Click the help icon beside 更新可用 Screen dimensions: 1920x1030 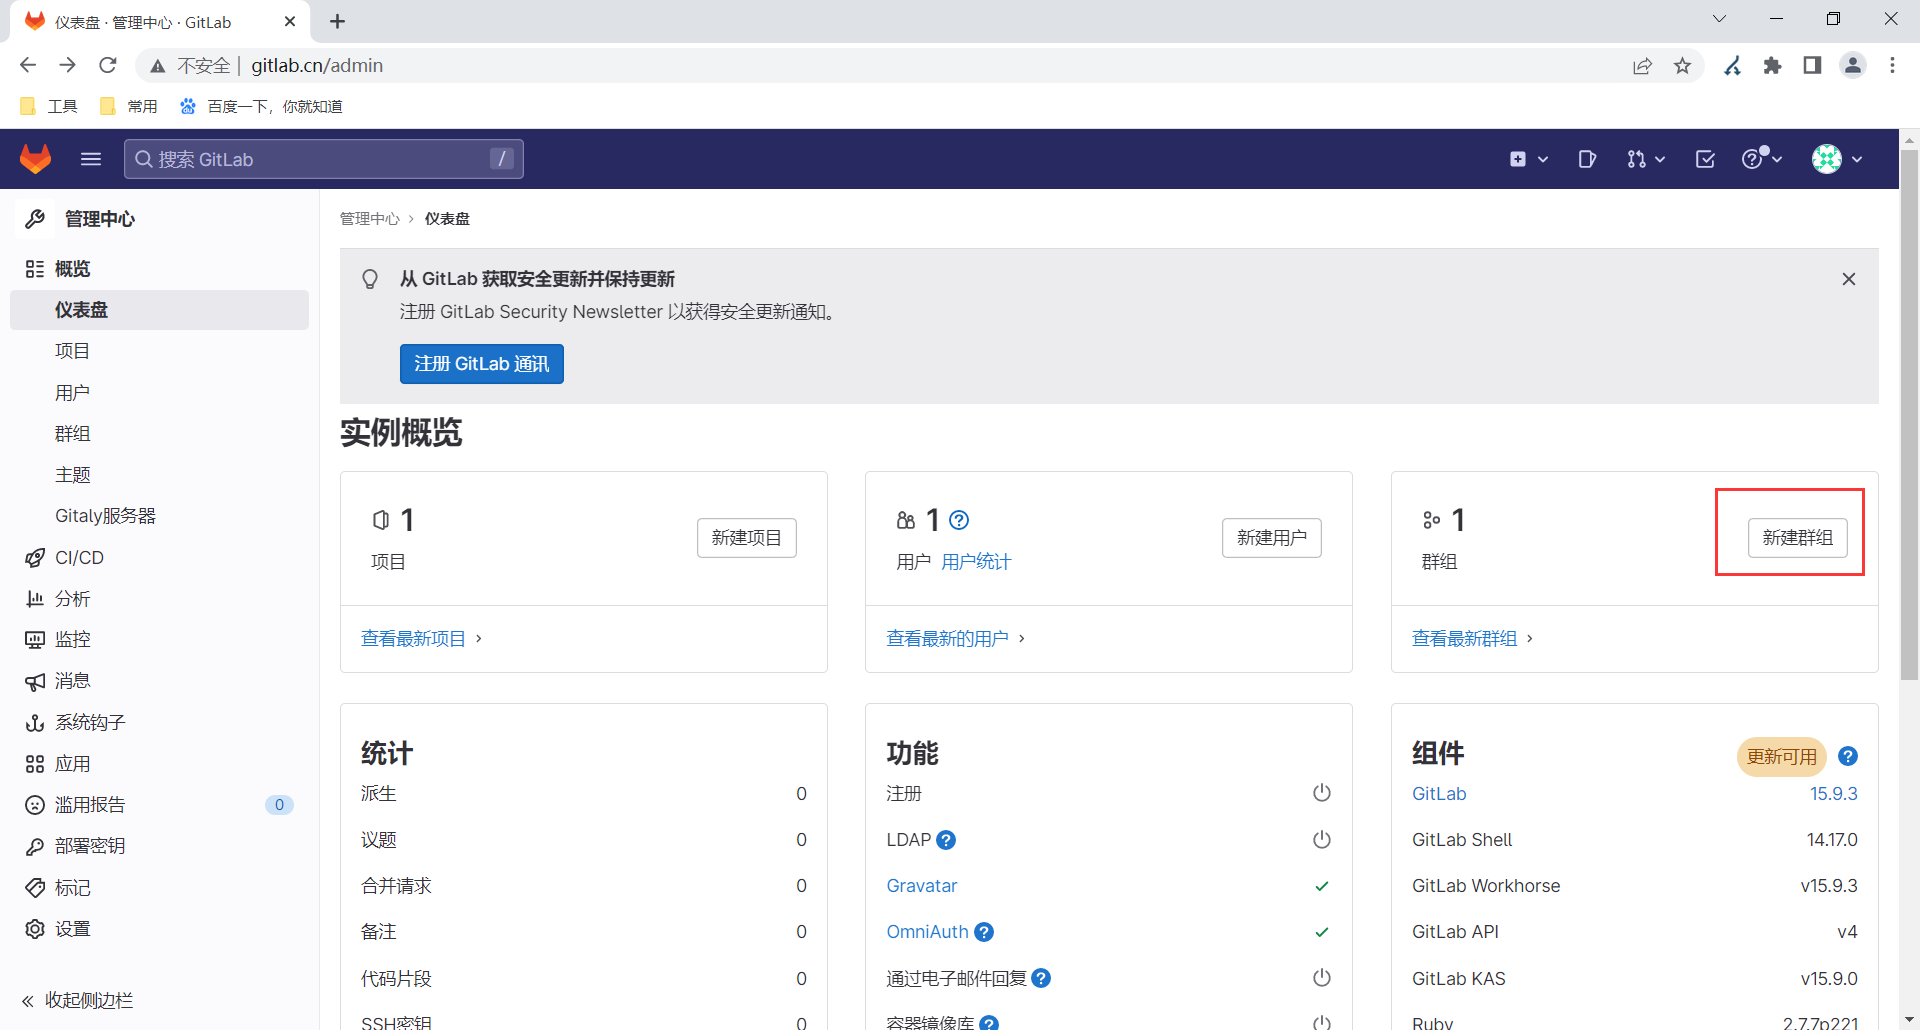pyautogui.click(x=1848, y=756)
